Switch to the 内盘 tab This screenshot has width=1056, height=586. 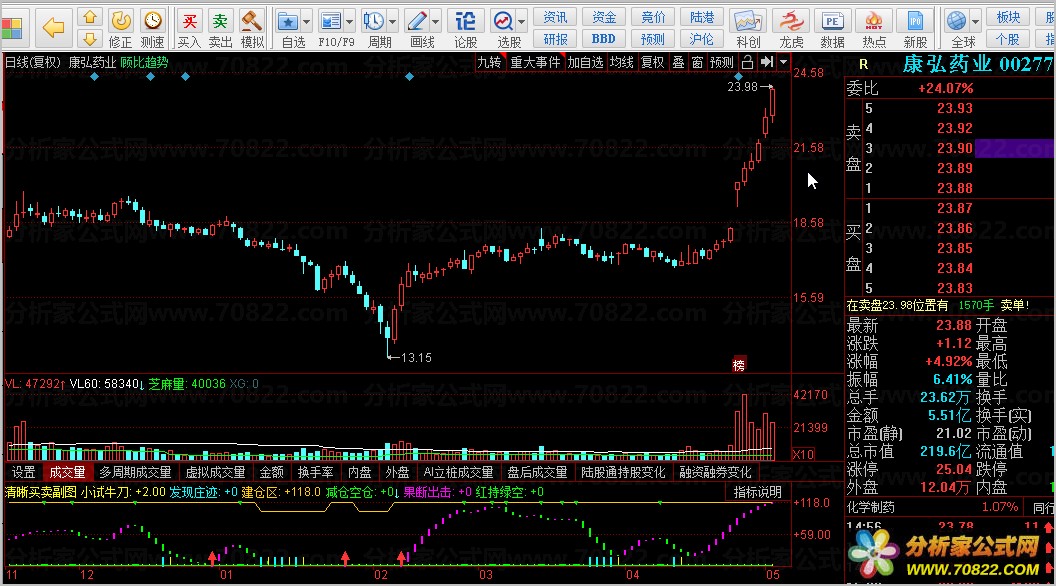(359, 472)
